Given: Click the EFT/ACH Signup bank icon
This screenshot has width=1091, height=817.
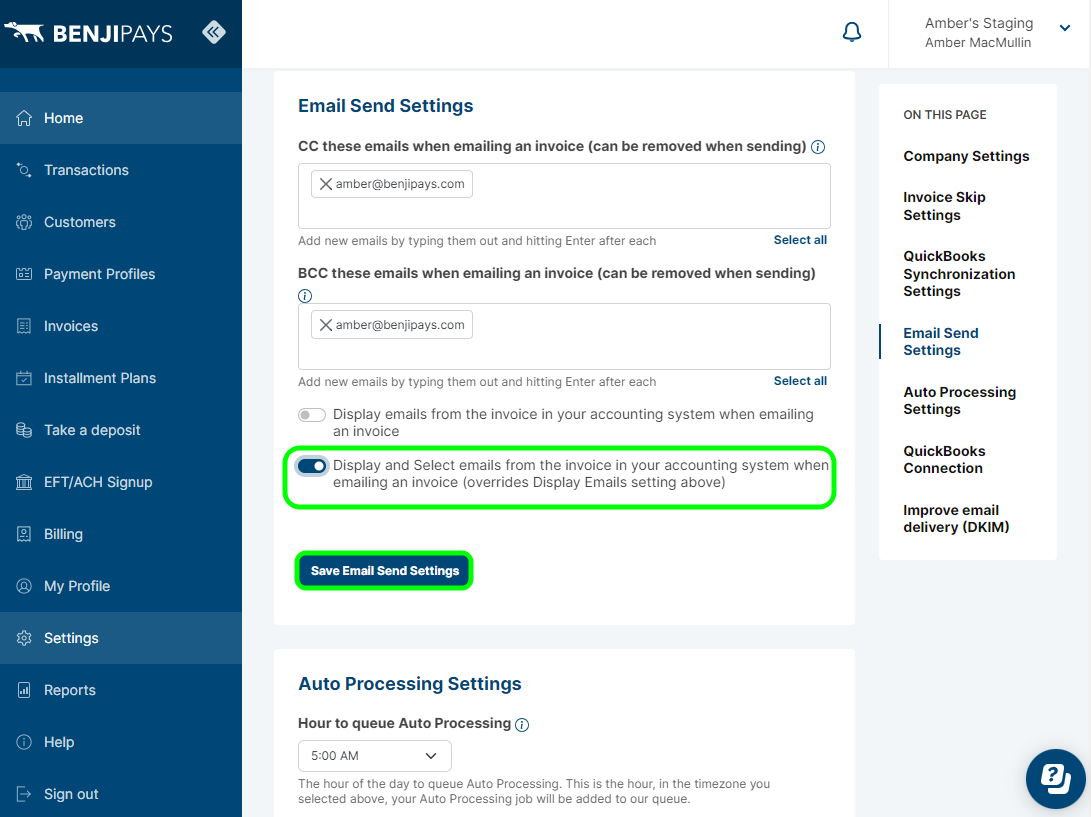Looking at the screenshot, I should pyautogui.click(x=24, y=482).
